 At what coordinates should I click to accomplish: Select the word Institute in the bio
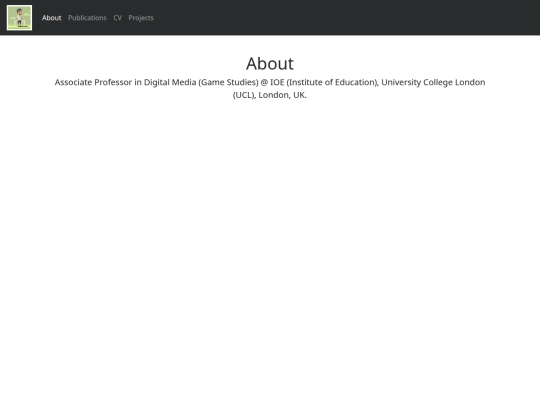(x=305, y=83)
